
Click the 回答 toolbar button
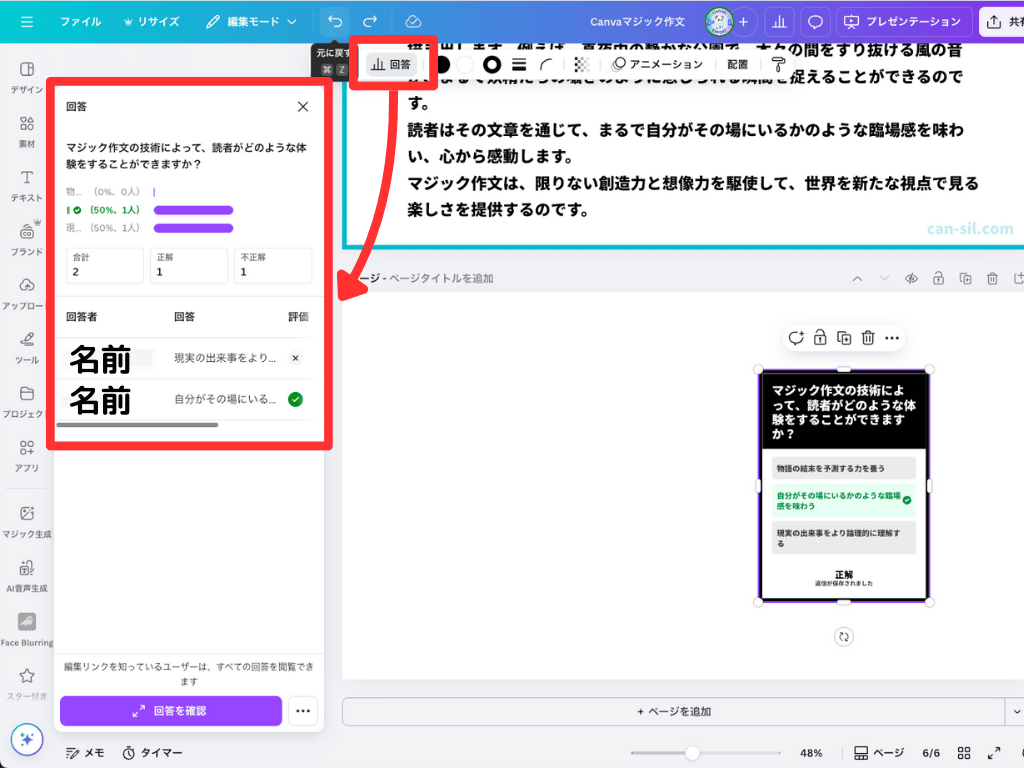click(x=391, y=64)
